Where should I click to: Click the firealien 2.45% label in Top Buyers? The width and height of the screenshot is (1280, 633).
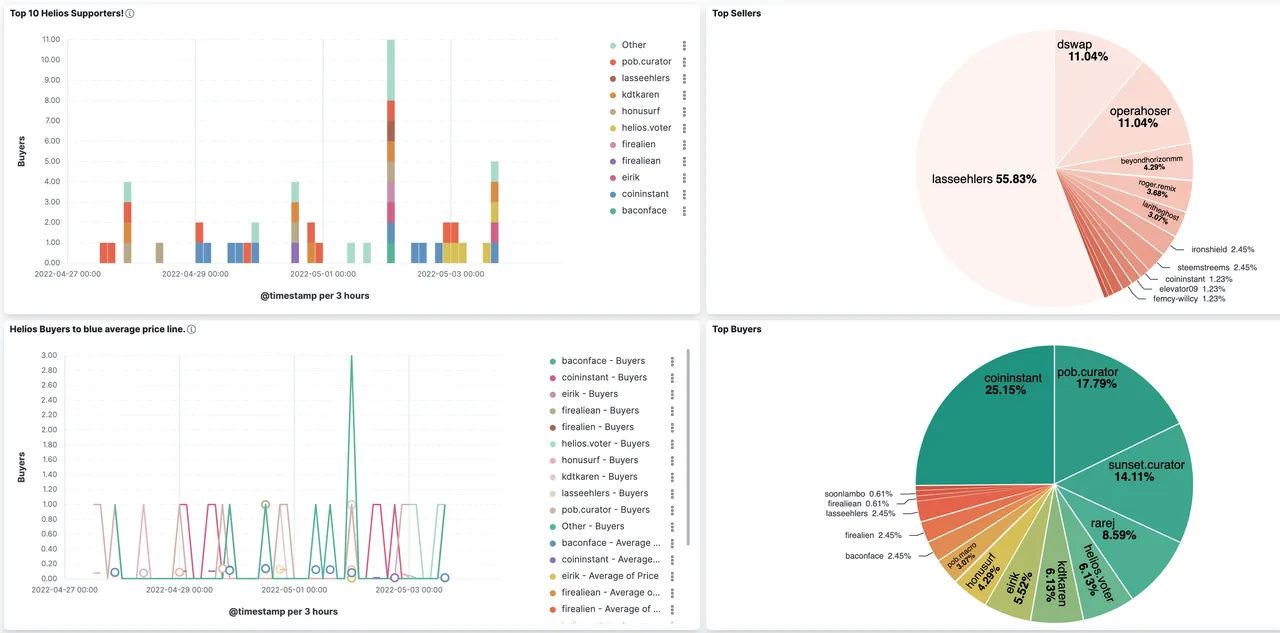(x=875, y=535)
